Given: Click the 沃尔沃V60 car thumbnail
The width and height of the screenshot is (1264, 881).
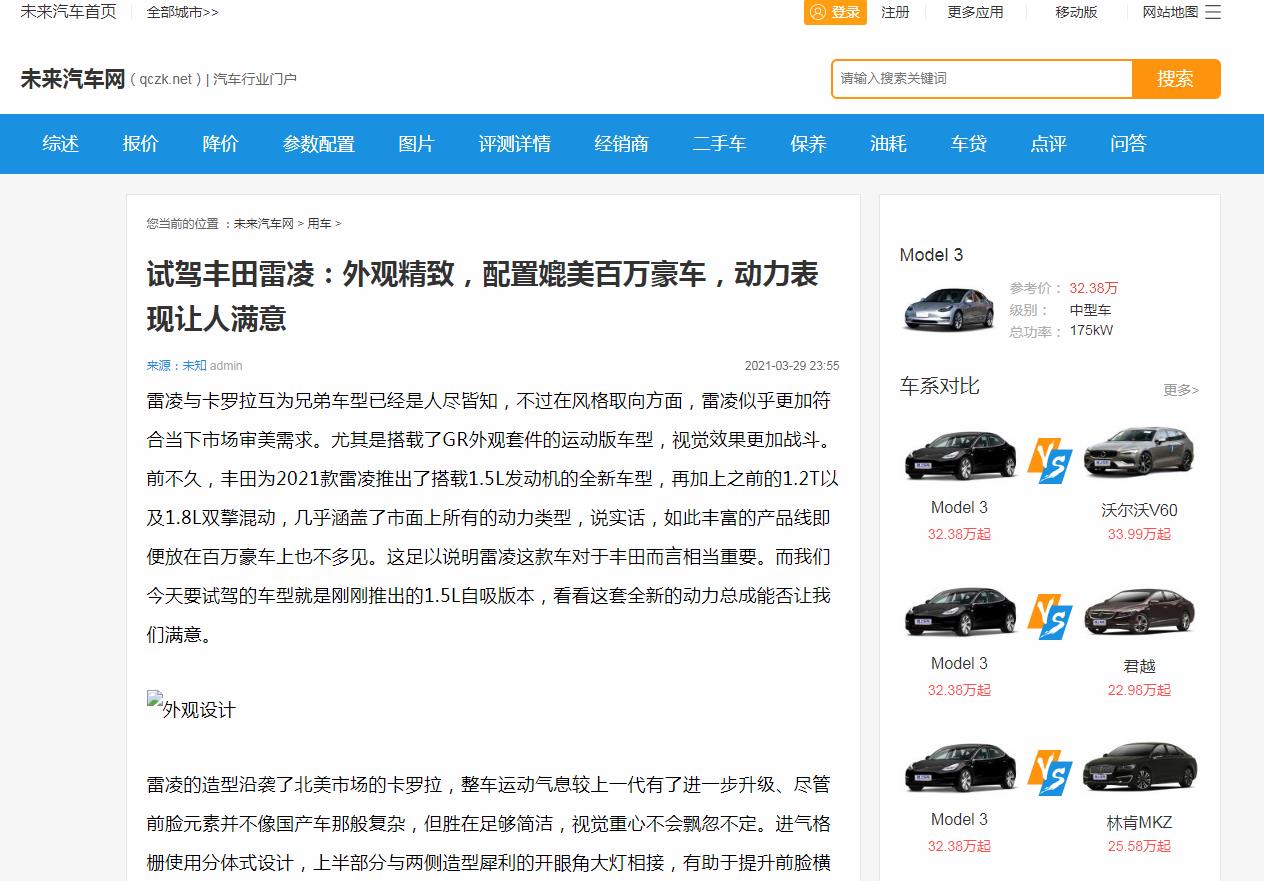Looking at the screenshot, I should [1139, 452].
